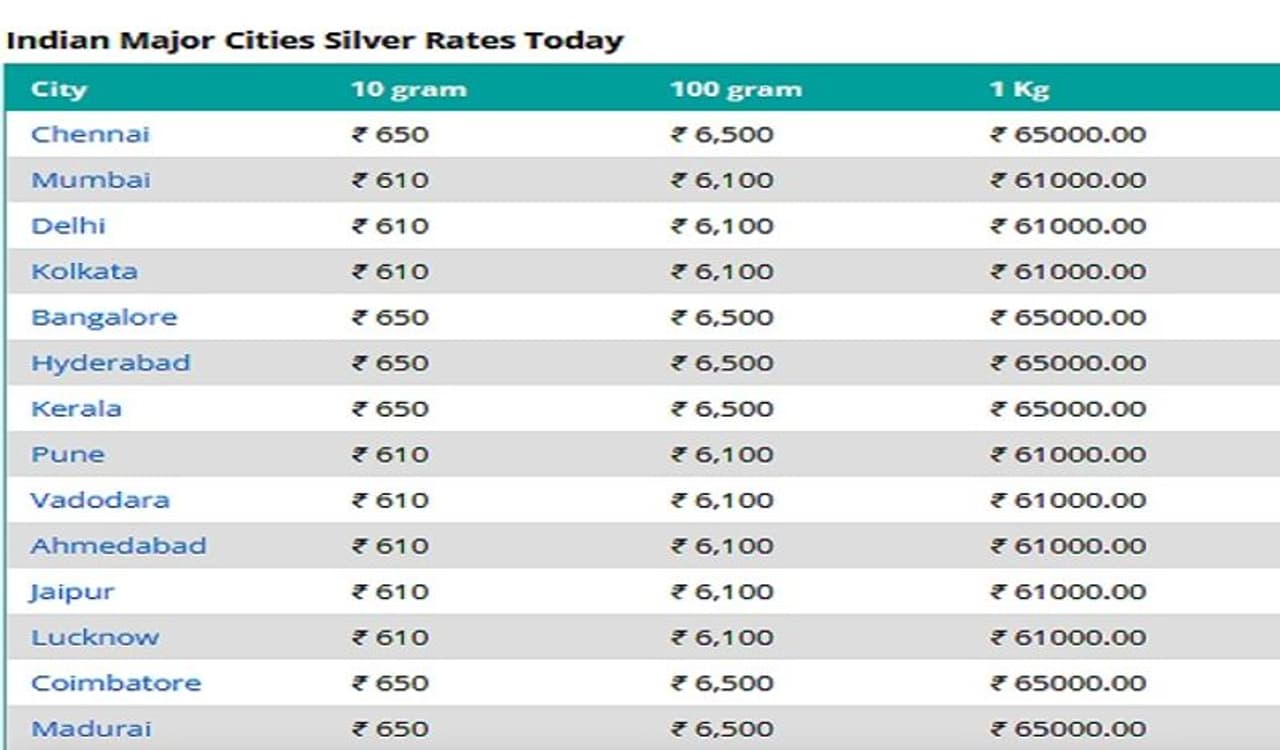Open the Chennai city link
This screenshot has height=750, width=1280.
(x=90, y=134)
